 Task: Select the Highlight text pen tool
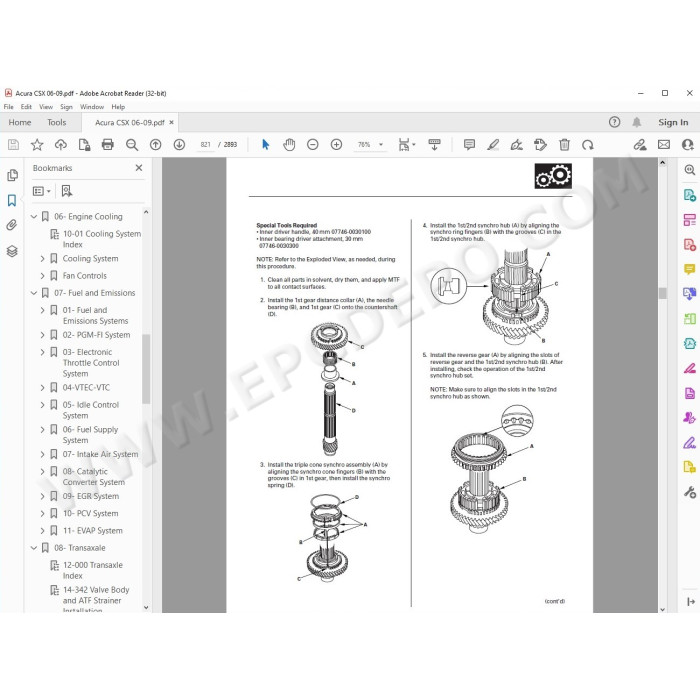(493, 145)
